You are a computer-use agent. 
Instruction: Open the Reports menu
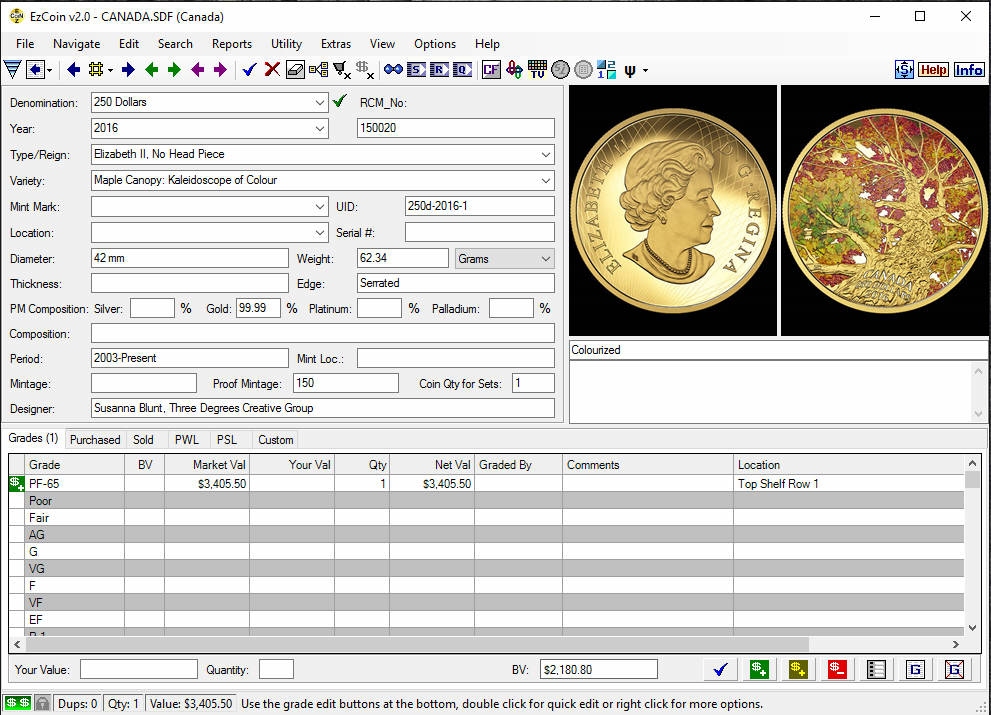tap(231, 43)
